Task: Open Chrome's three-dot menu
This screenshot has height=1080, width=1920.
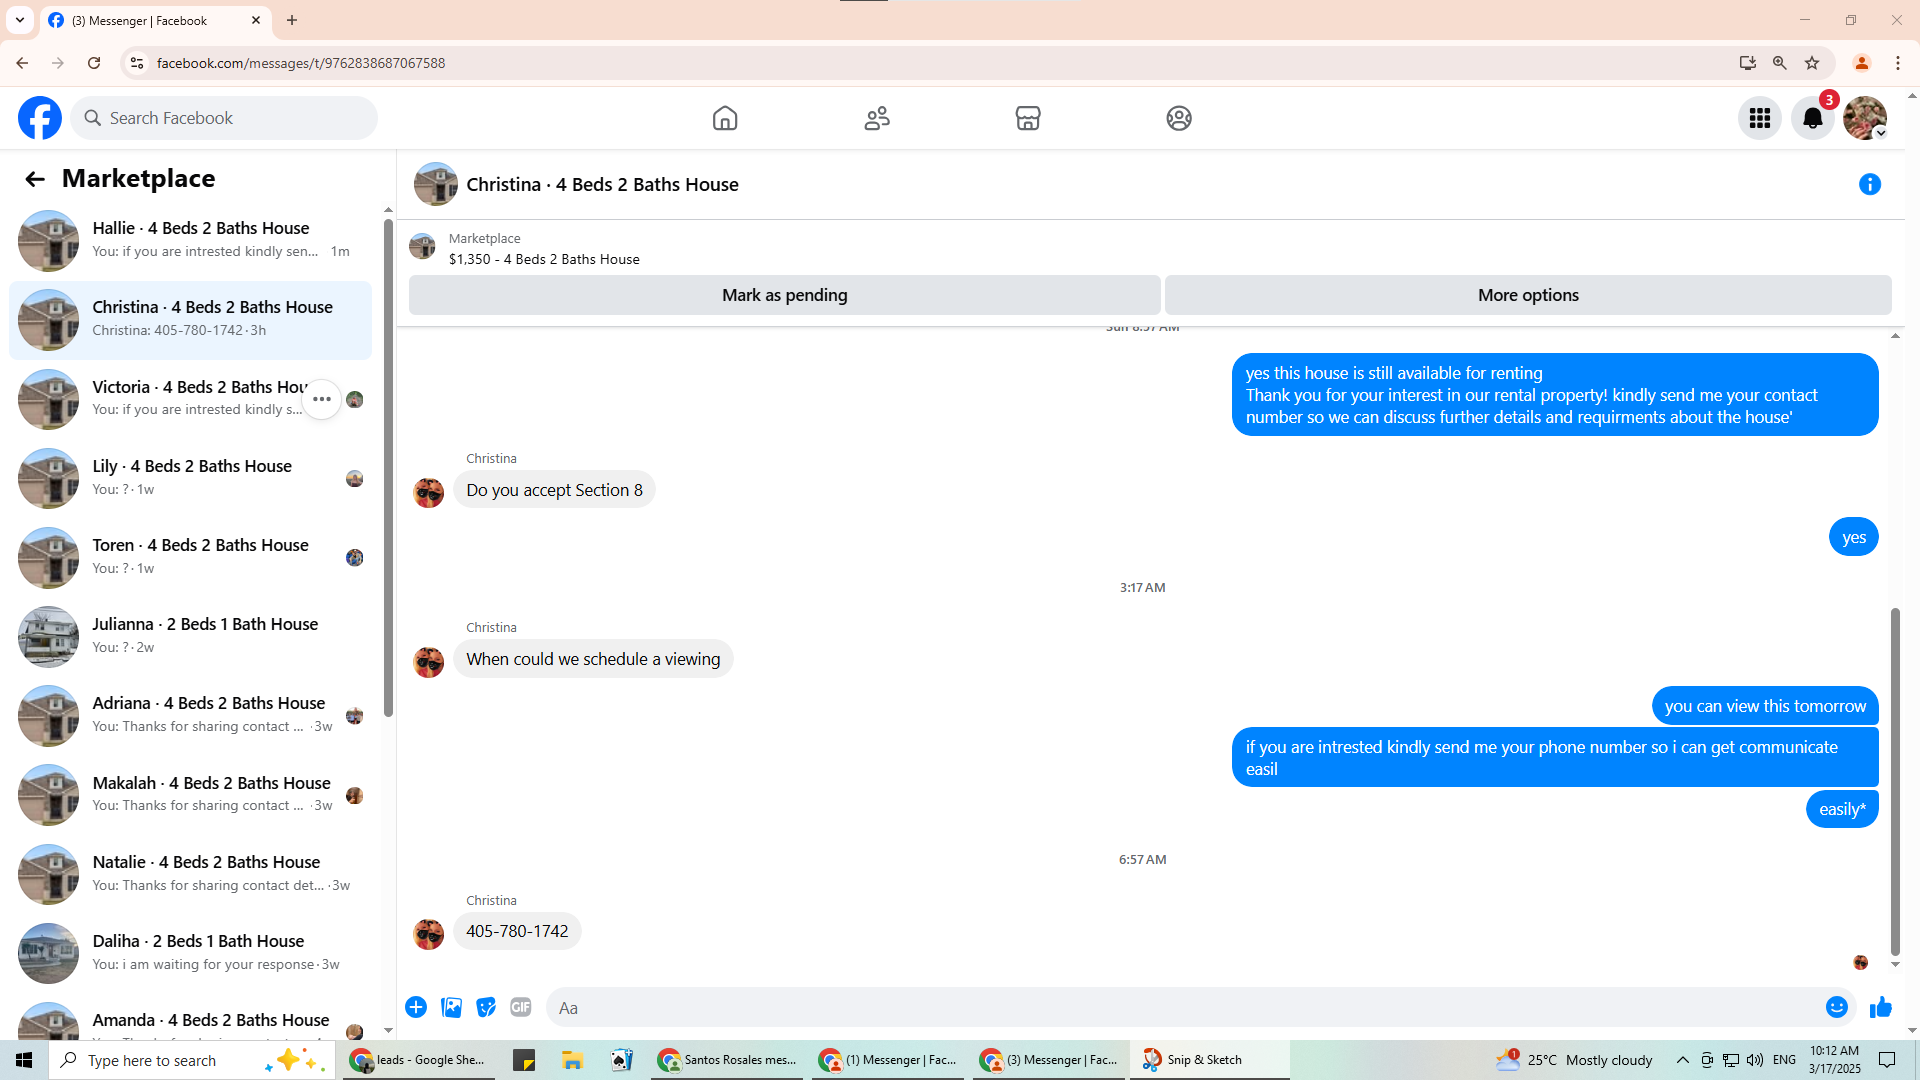Action: click(x=1898, y=63)
